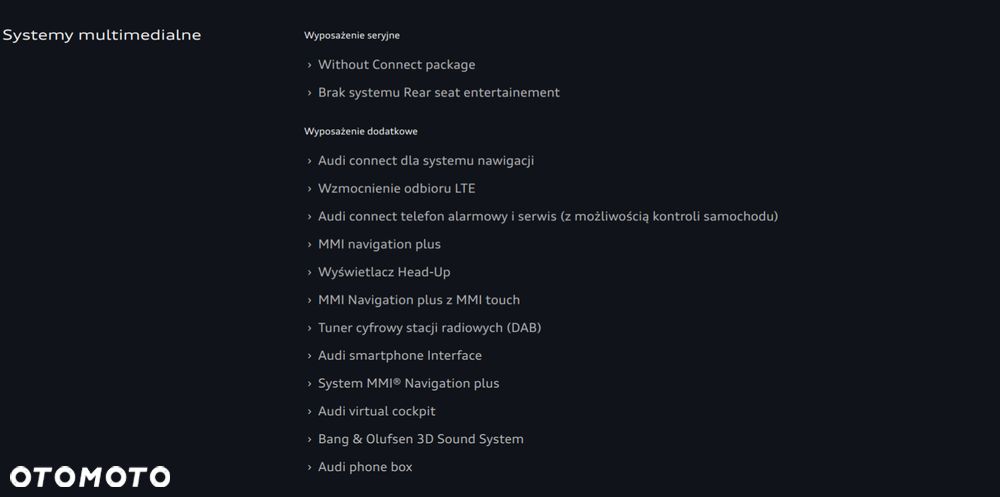Screen dimensions: 1000x497
Task: Click the Without Connect package item
Action: tap(396, 65)
